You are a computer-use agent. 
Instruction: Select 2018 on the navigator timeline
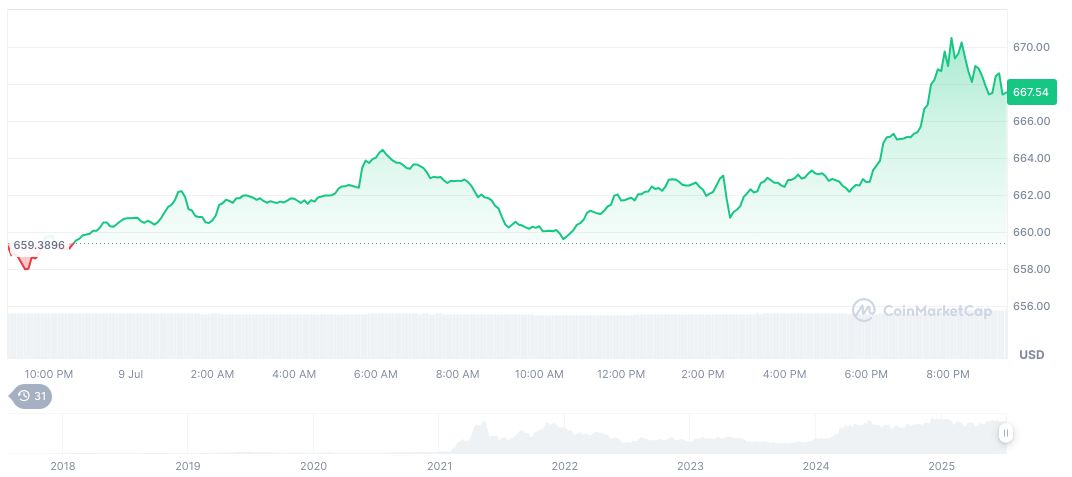[63, 466]
